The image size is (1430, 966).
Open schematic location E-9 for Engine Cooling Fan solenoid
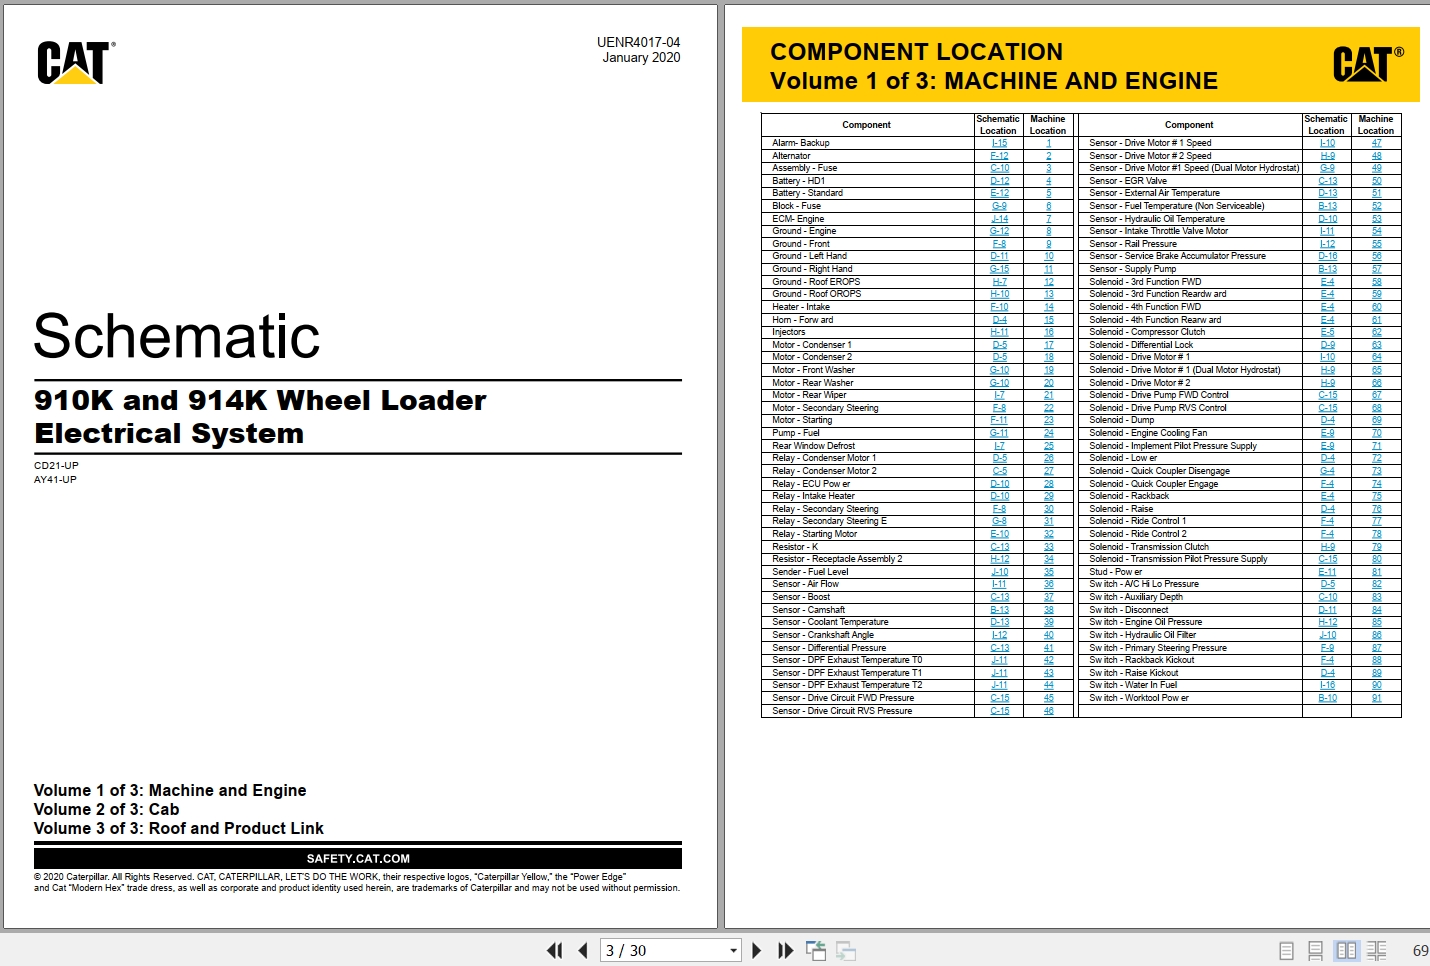pyautogui.click(x=1327, y=433)
